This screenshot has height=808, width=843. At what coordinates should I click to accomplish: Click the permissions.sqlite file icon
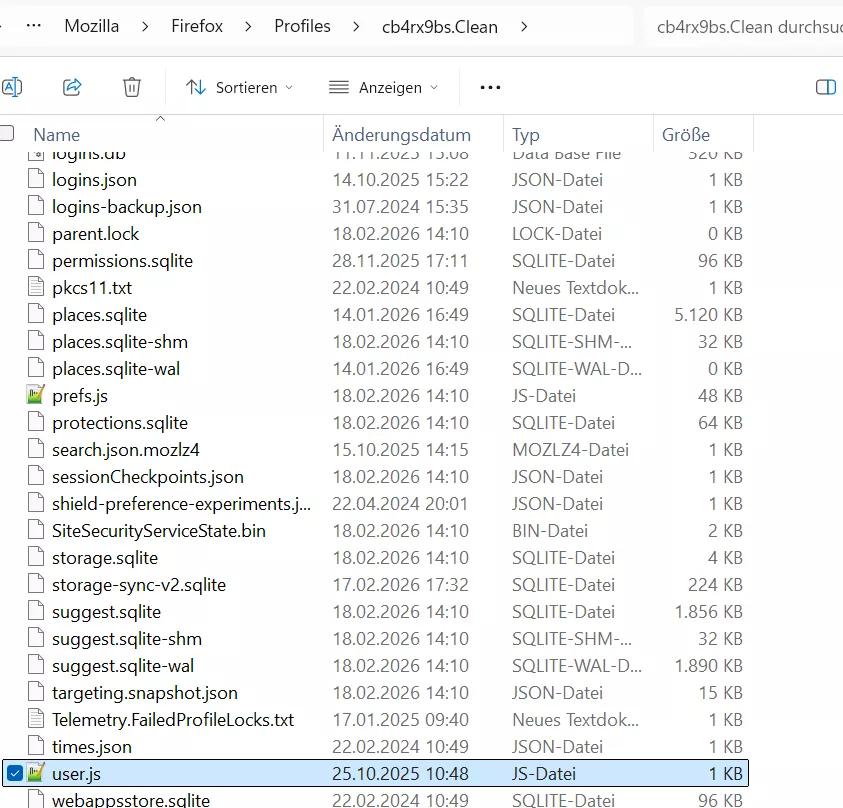(35, 259)
